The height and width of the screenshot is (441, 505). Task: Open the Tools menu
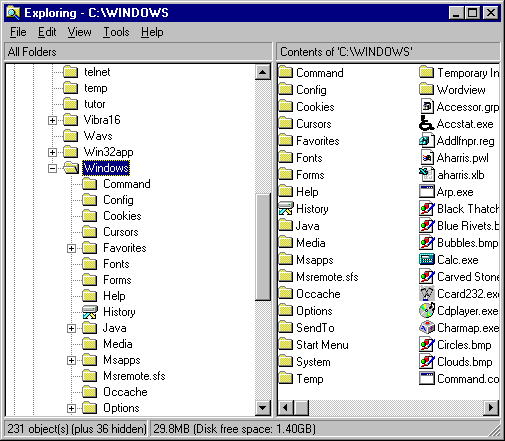(116, 32)
